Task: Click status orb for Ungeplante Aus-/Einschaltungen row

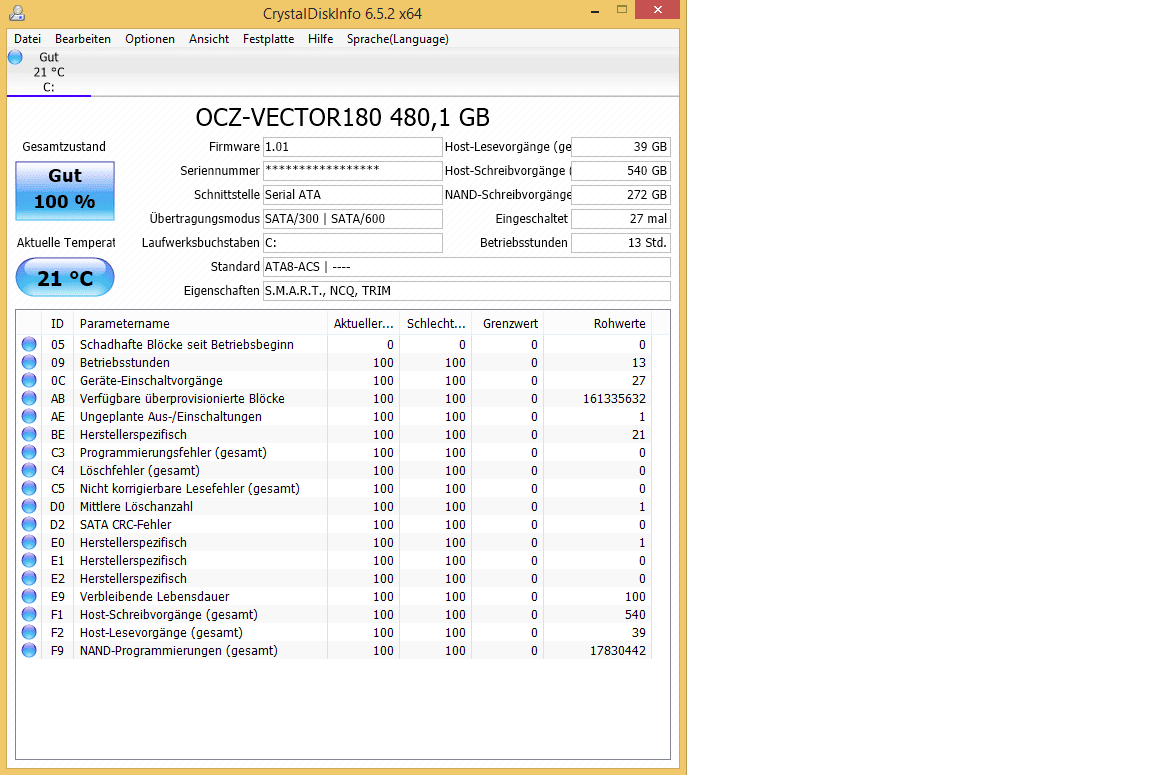Action: (x=29, y=416)
